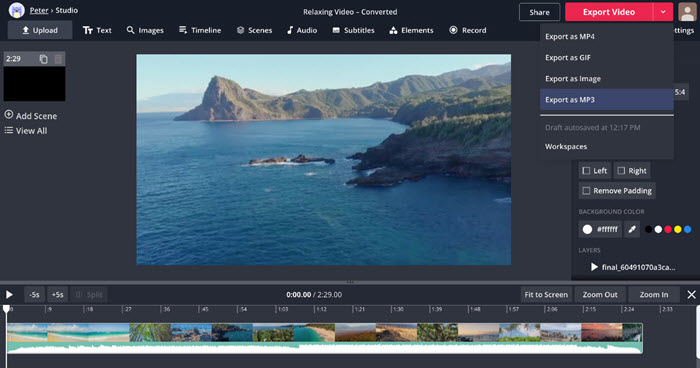Select the final_60491070a3ca layer
The image size is (700, 368).
[633, 267]
